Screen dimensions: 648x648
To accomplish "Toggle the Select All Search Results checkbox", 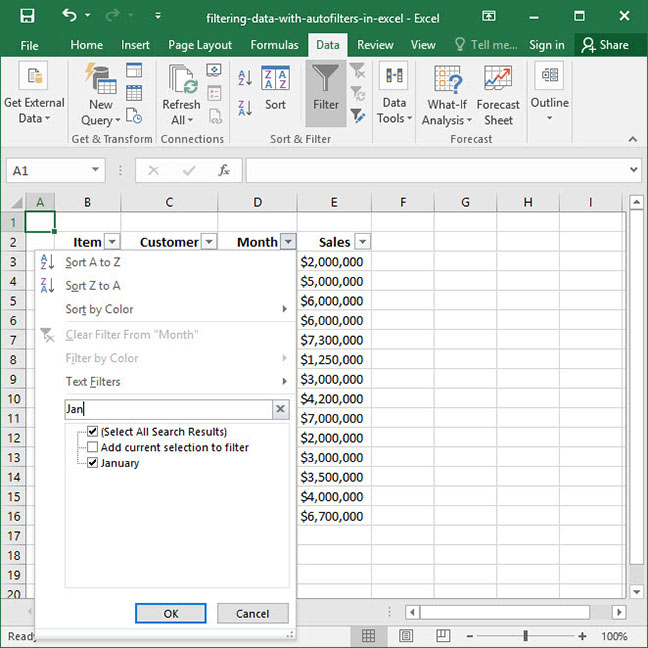I will 93,432.
